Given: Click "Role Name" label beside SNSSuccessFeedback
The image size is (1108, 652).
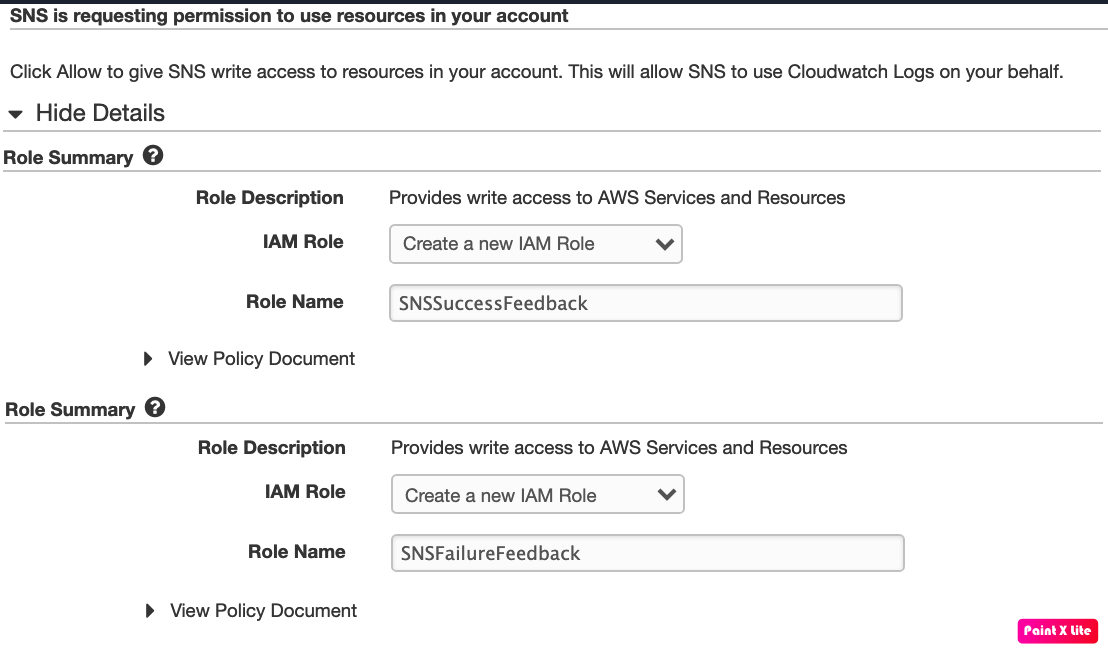Looking at the screenshot, I should [295, 302].
